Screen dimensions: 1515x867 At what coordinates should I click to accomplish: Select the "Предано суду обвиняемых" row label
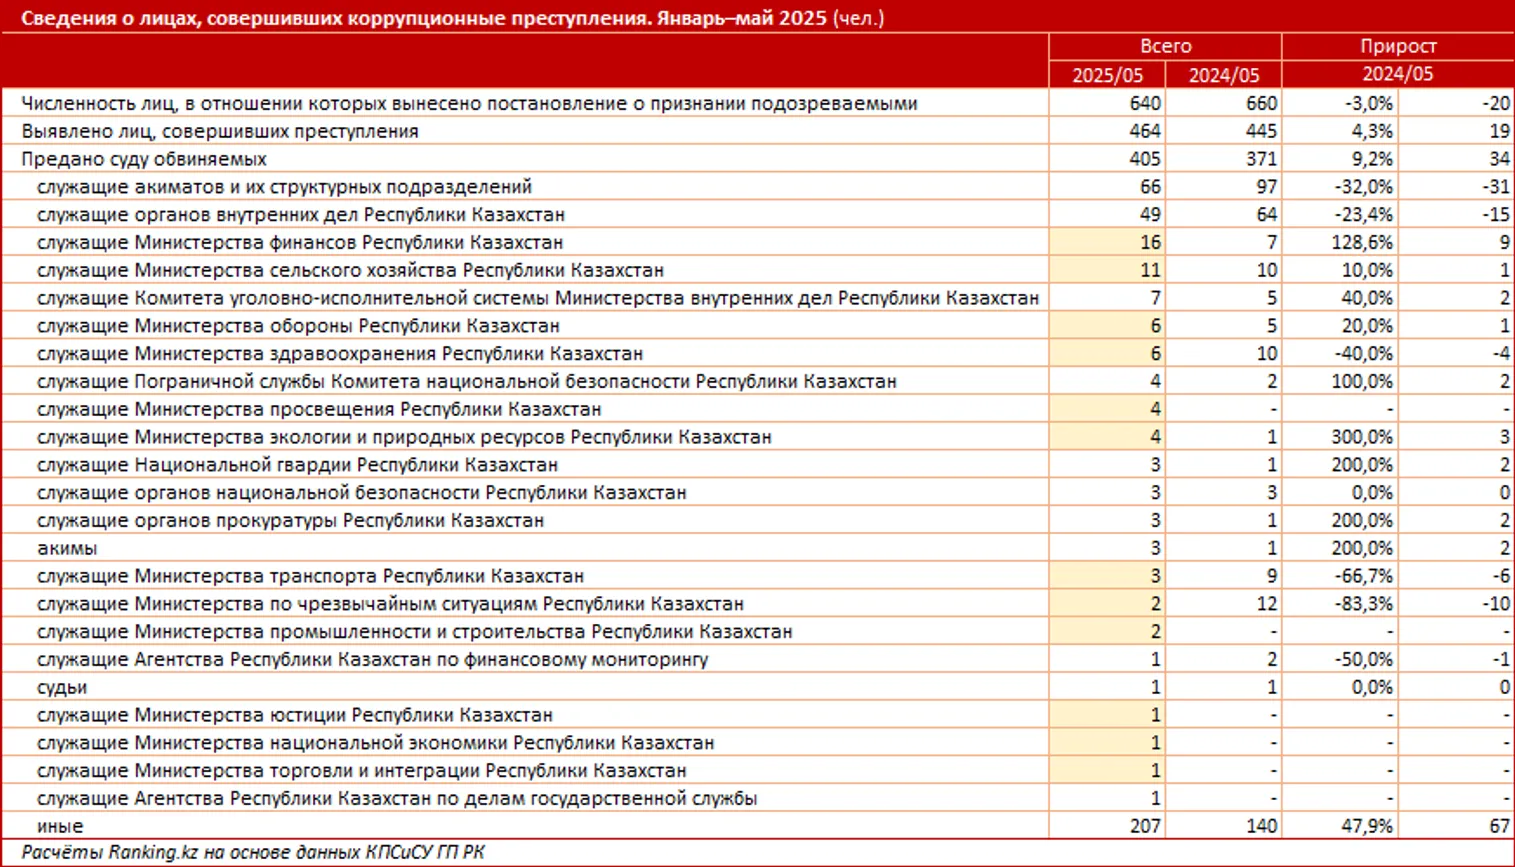pyautogui.click(x=144, y=159)
